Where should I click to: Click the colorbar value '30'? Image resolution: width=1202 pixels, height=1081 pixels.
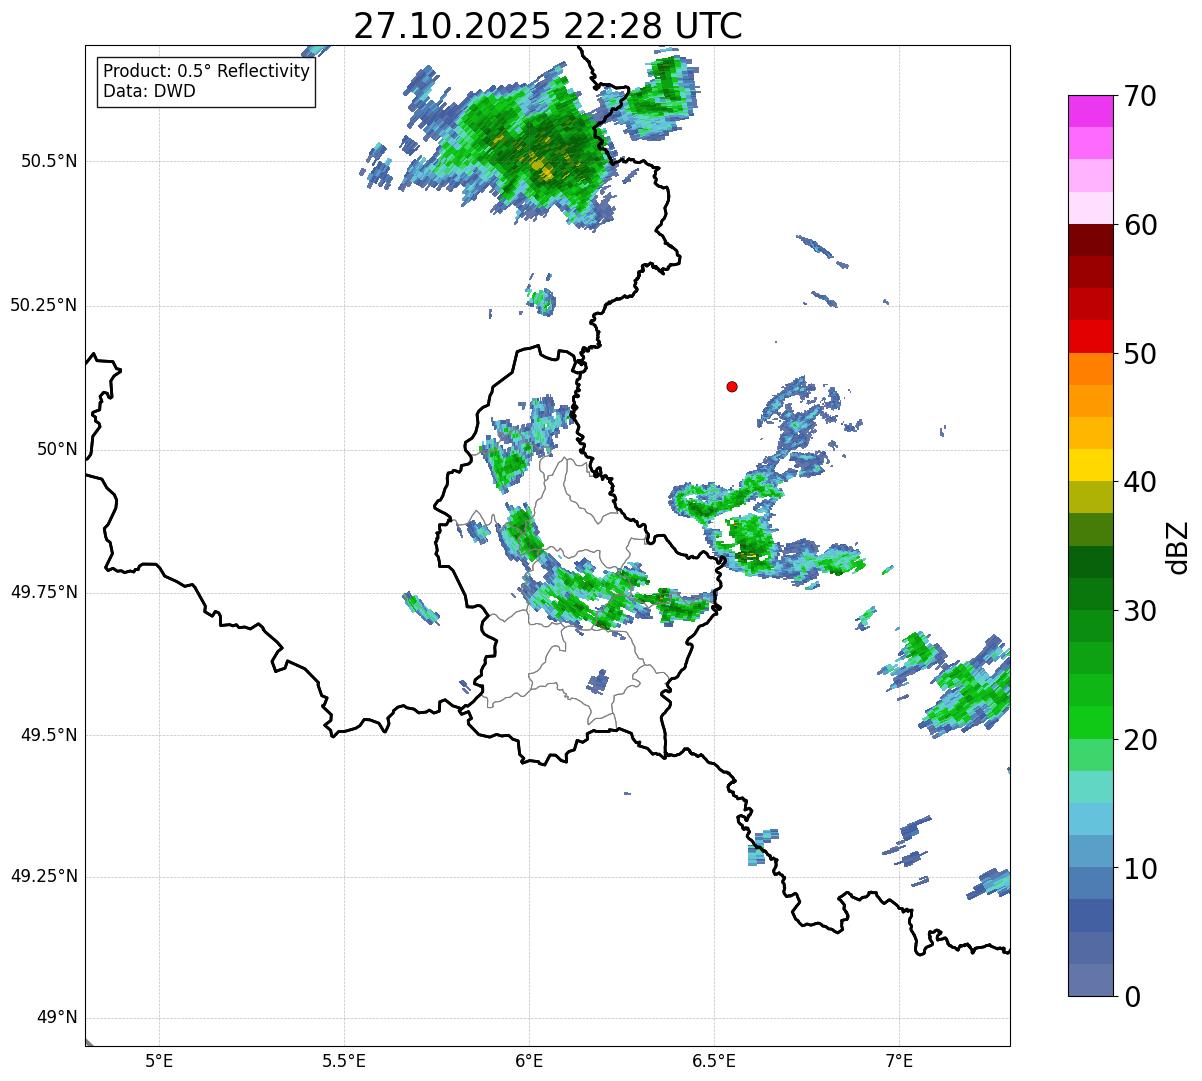point(1140,611)
